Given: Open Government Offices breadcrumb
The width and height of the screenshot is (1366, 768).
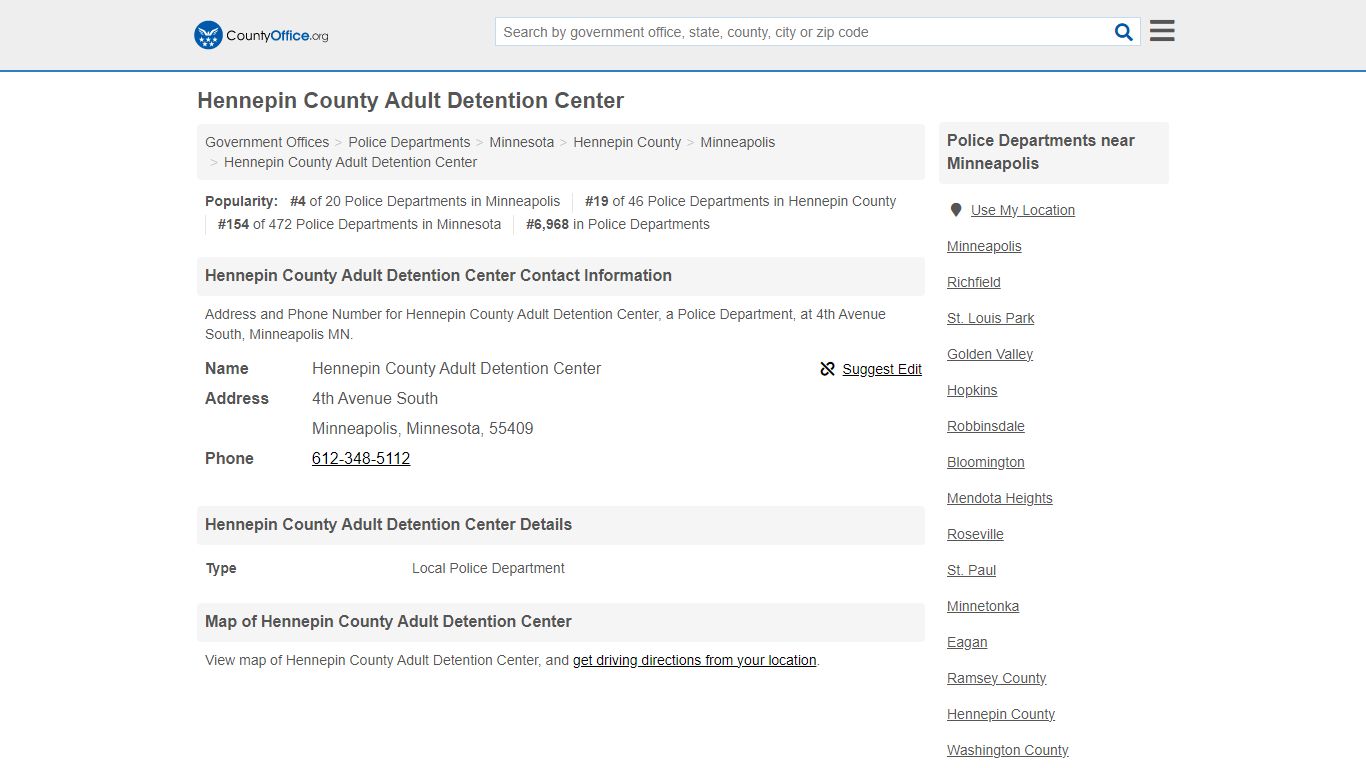Looking at the screenshot, I should point(267,142).
